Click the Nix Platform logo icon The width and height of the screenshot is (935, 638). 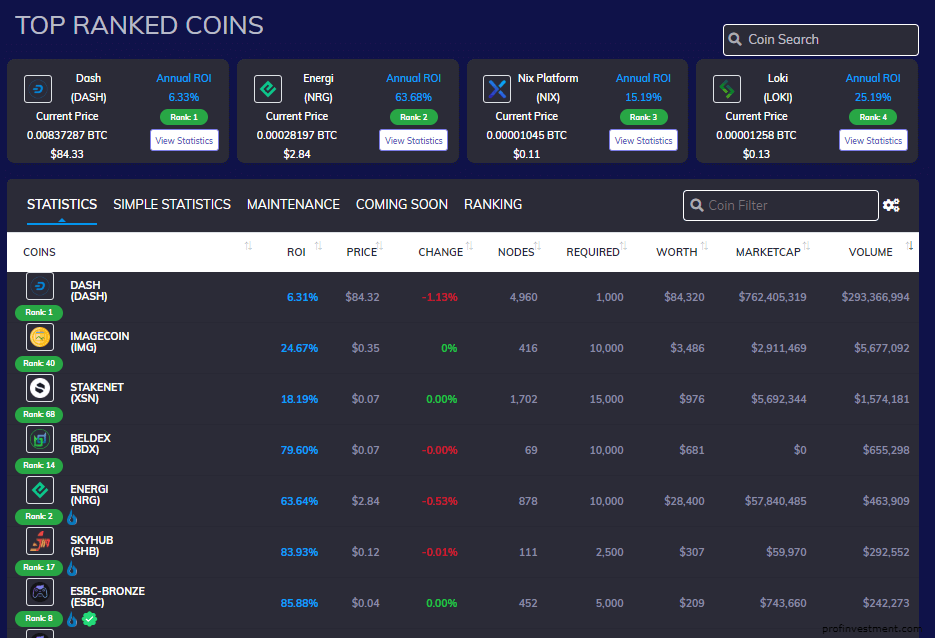pos(497,89)
